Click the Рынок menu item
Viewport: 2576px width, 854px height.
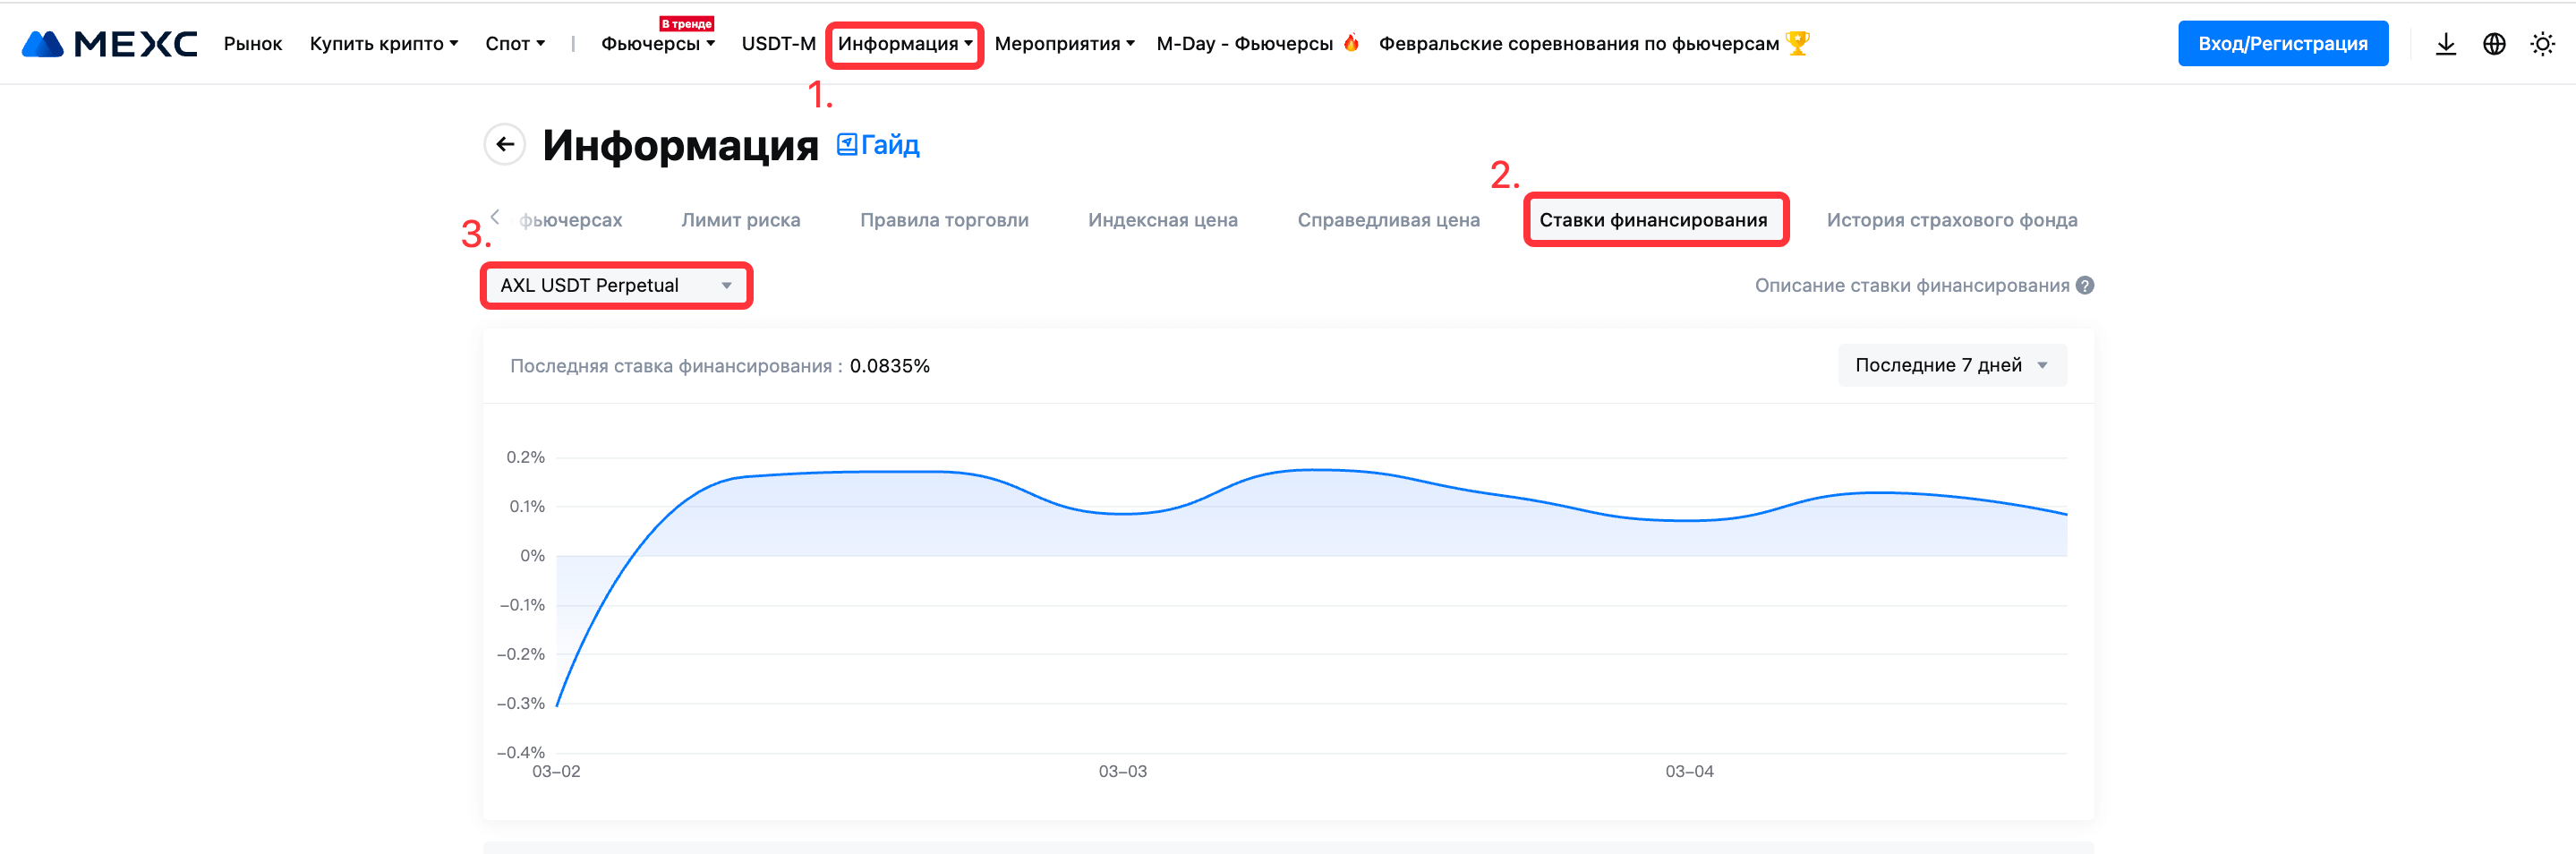(252, 44)
